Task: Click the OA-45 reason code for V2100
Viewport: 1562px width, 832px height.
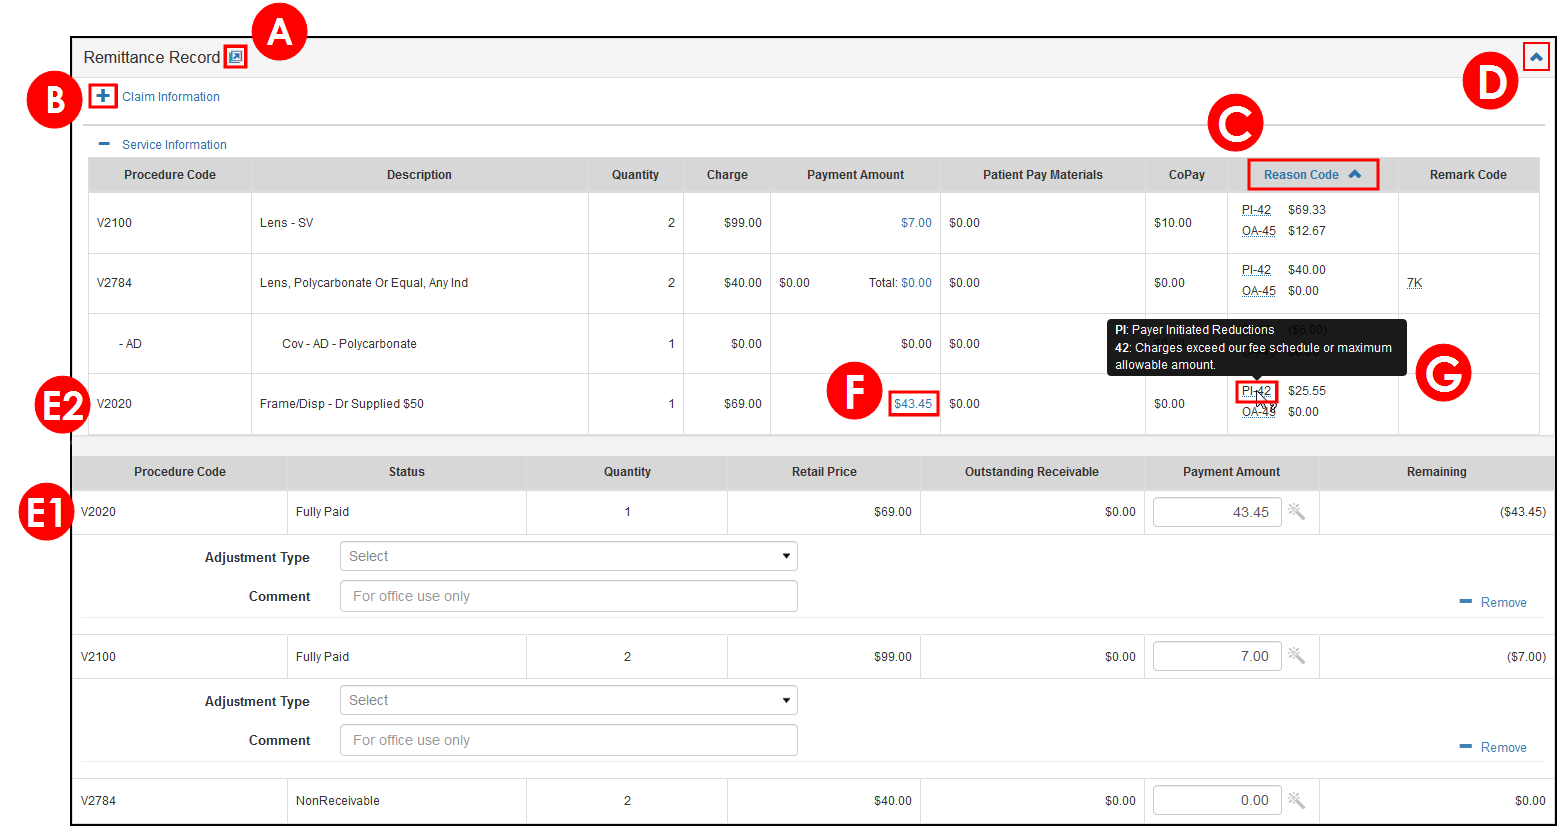Action: point(1258,231)
